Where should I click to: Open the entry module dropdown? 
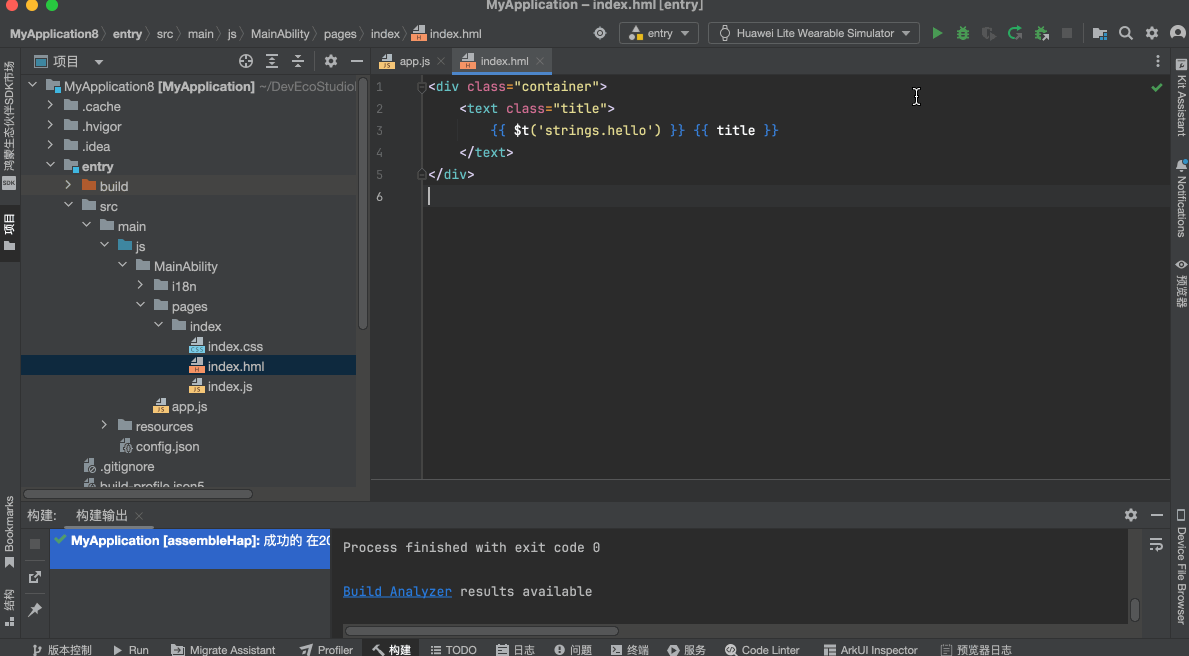click(659, 33)
